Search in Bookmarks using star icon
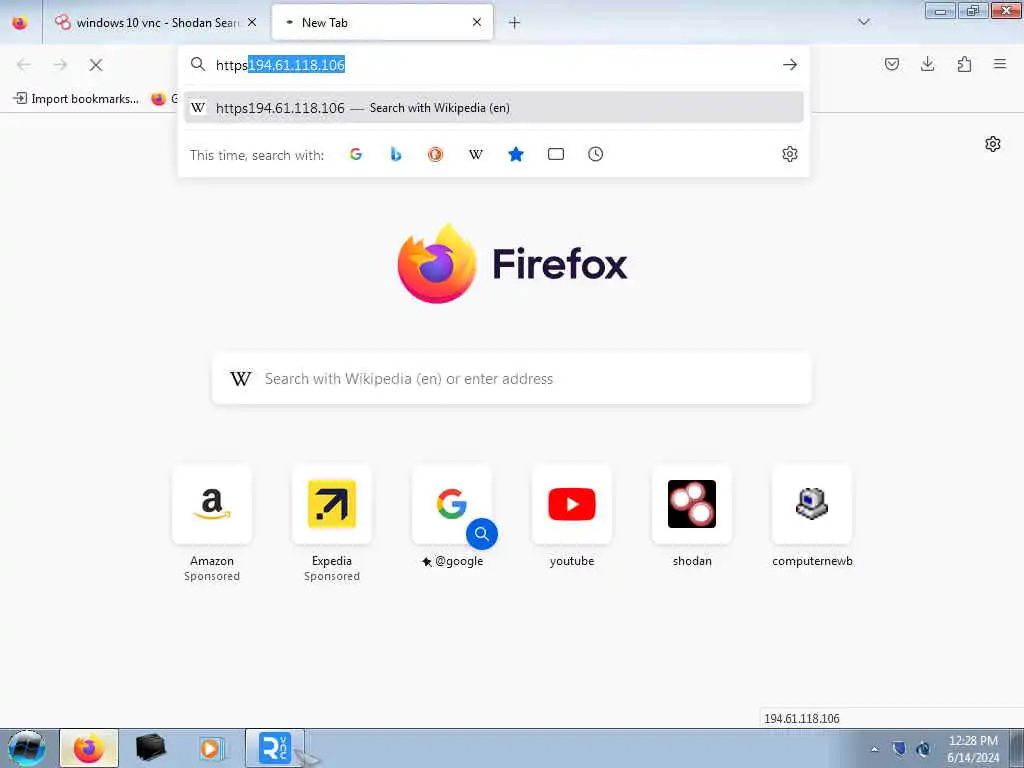Viewport: 1024px width, 768px height. [516, 154]
